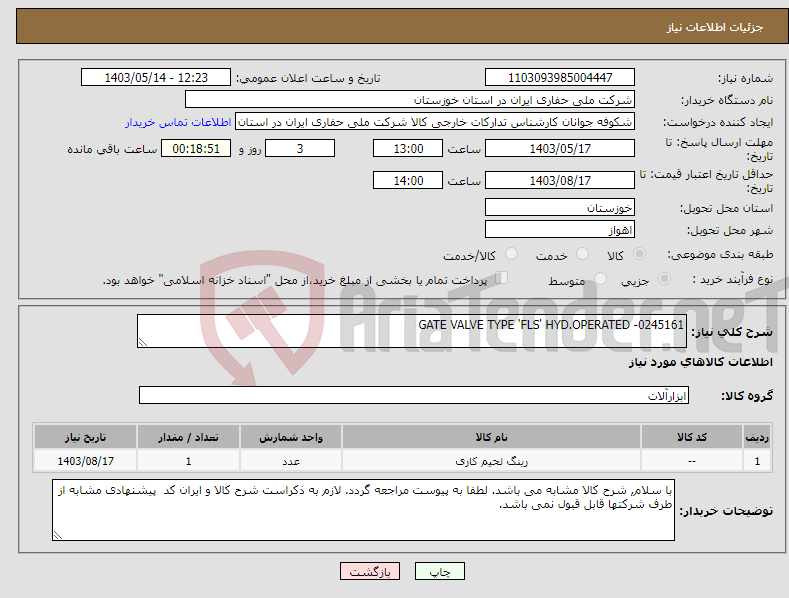Click the resize handle of description textarea
Image resolution: width=789 pixels, height=598 pixels.
(x=142, y=342)
